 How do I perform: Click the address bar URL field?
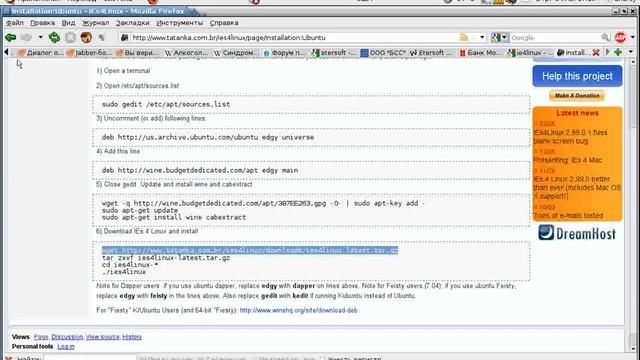point(294,38)
